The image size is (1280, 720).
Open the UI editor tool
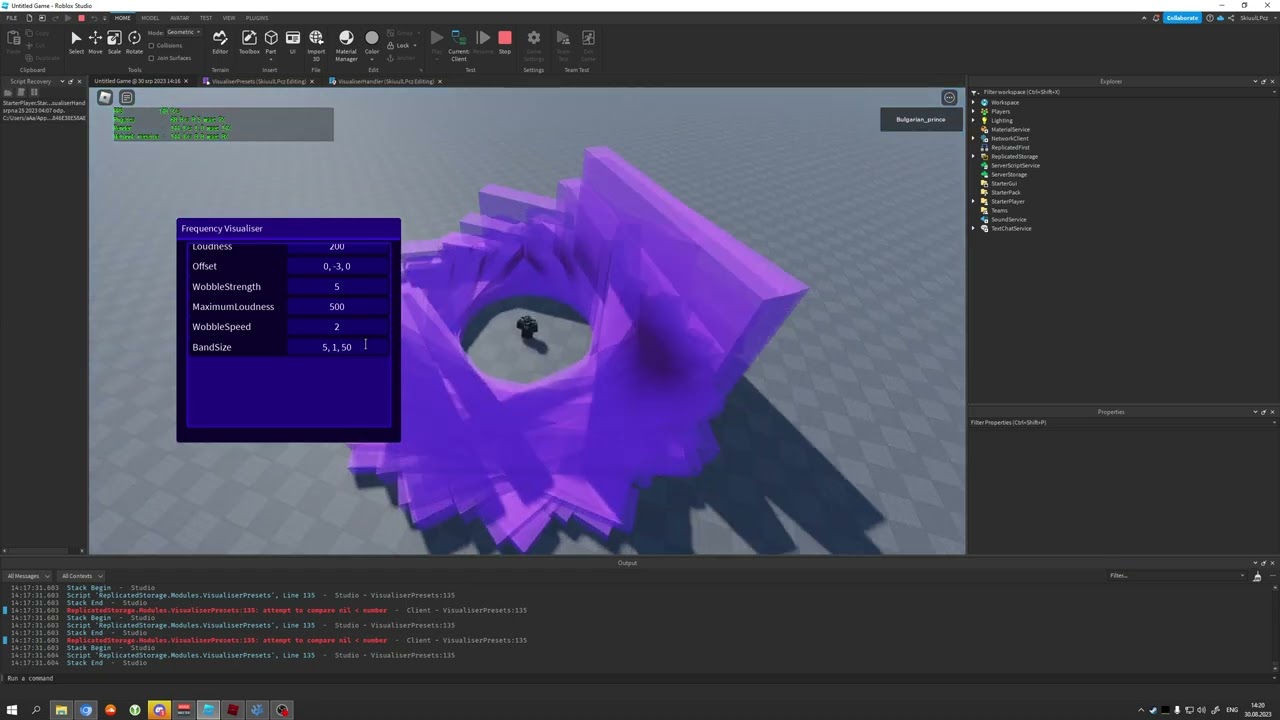pyautogui.click(x=293, y=42)
